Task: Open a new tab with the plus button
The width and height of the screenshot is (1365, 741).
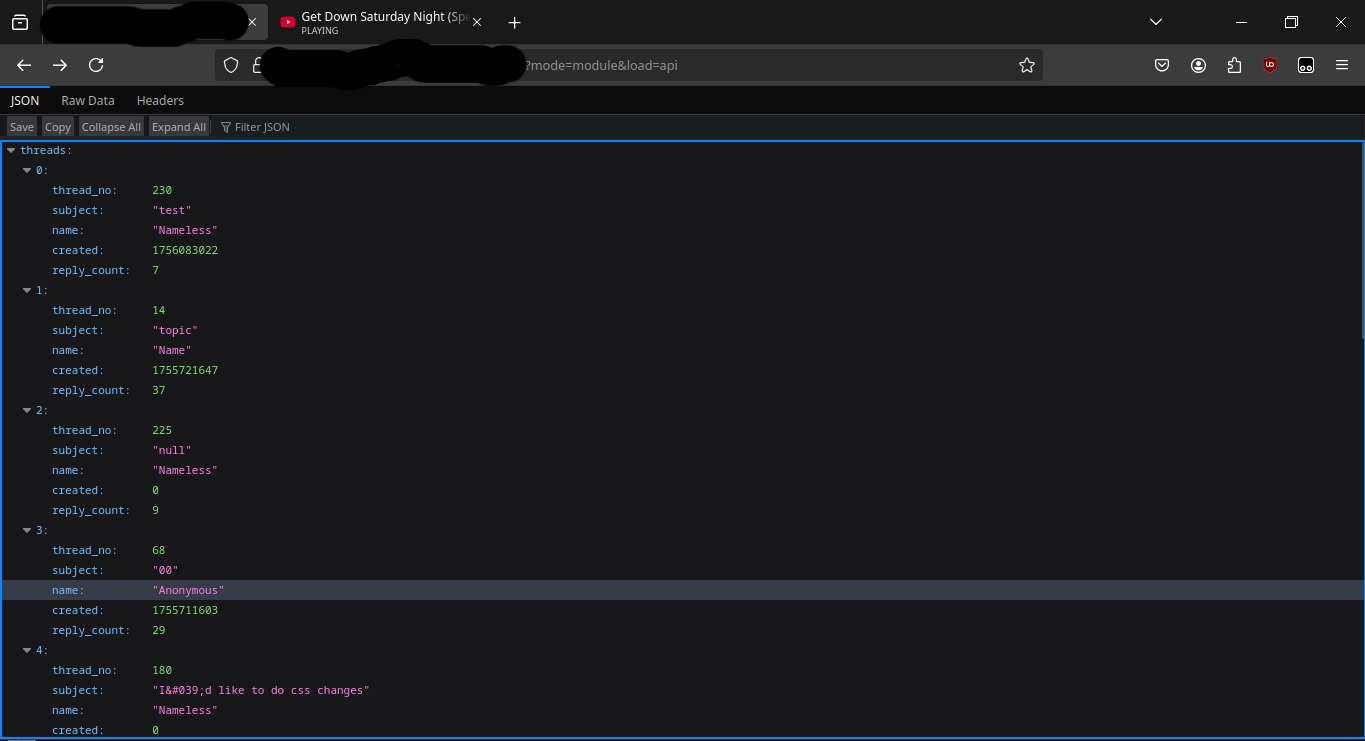Action: coord(514,22)
